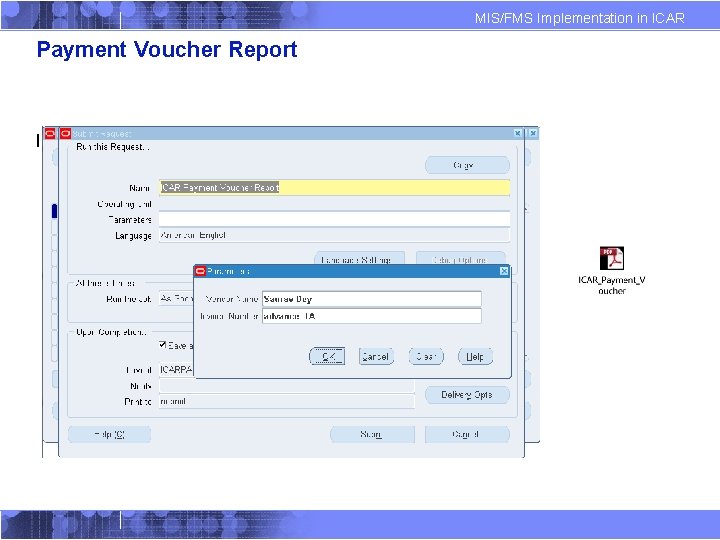Click the Print to field showing noprint
The height and width of the screenshot is (540, 720).
pyautogui.click(x=287, y=402)
